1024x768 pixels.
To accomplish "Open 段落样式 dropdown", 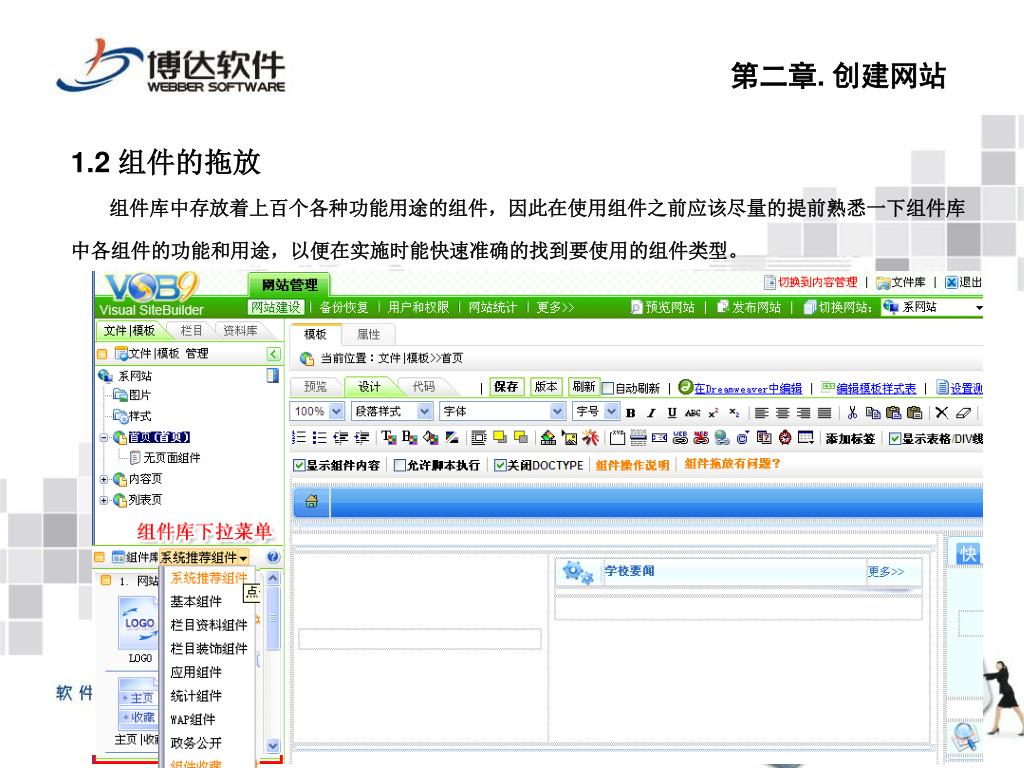I will (x=391, y=411).
